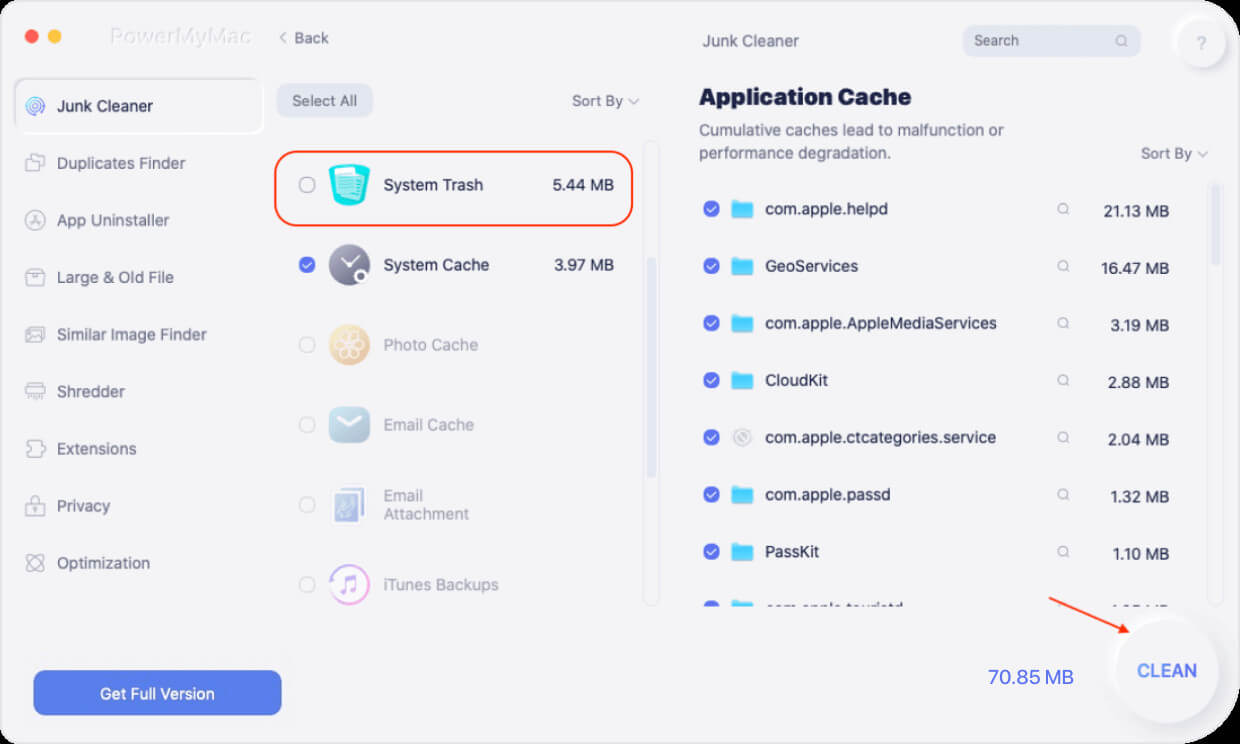Uncheck the PassKit checkbox
The height and width of the screenshot is (744, 1240).
(711, 551)
